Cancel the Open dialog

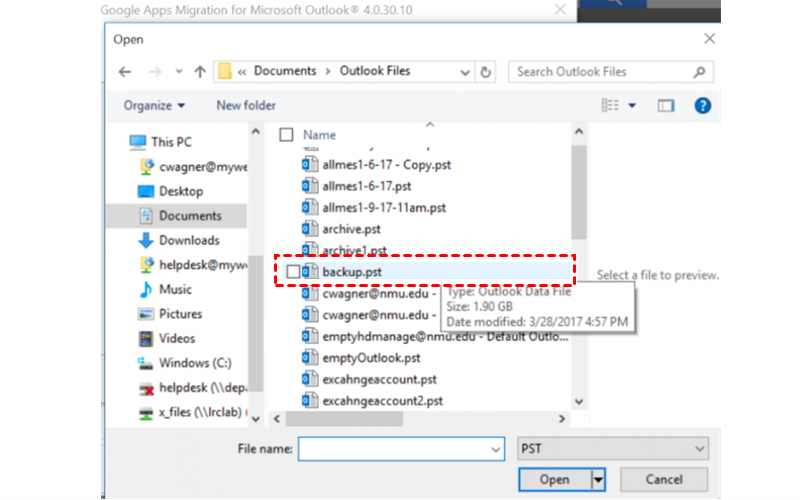[x=664, y=480]
